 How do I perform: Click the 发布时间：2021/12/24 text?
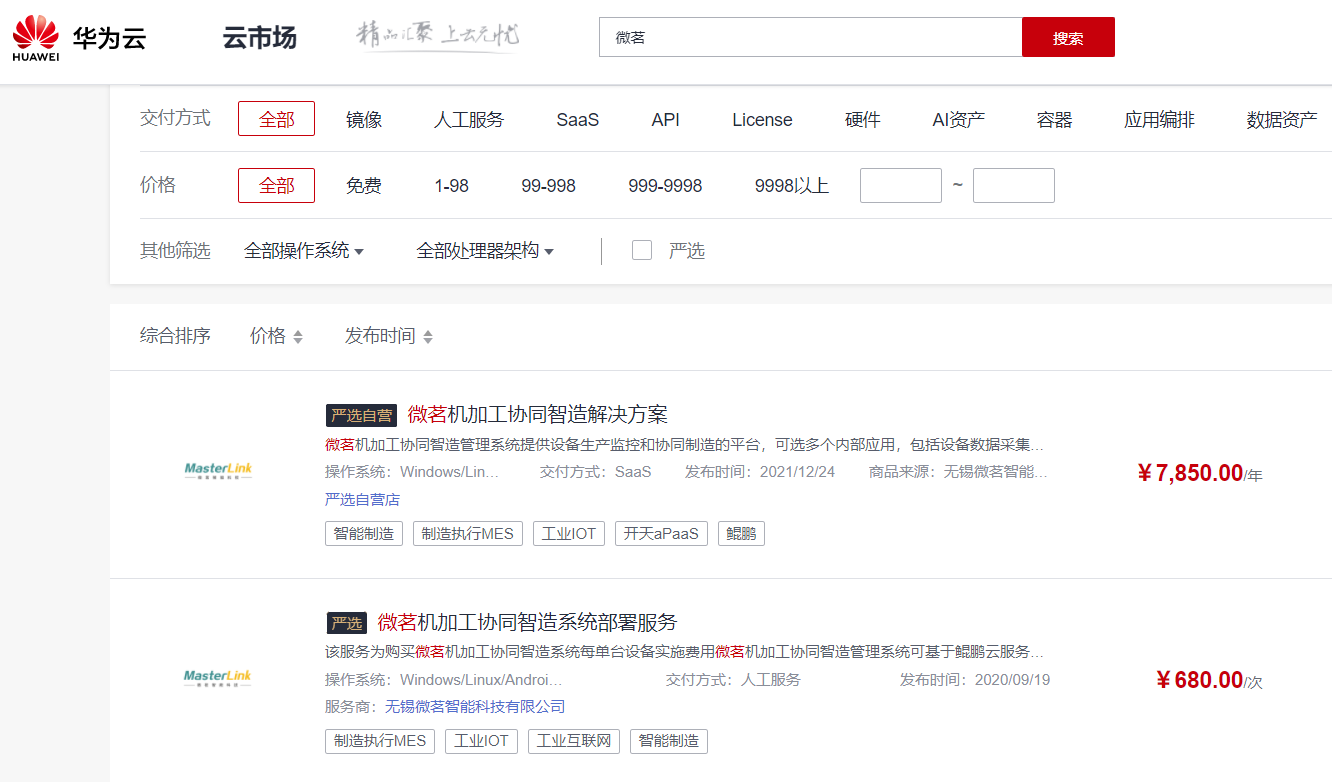pos(760,471)
